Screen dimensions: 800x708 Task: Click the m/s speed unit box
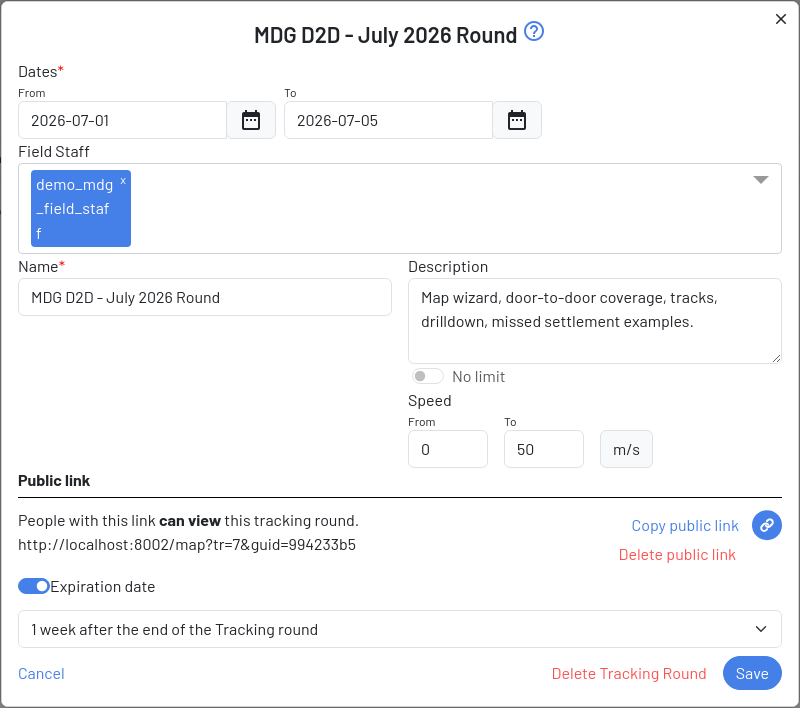[x=627, y=449]
